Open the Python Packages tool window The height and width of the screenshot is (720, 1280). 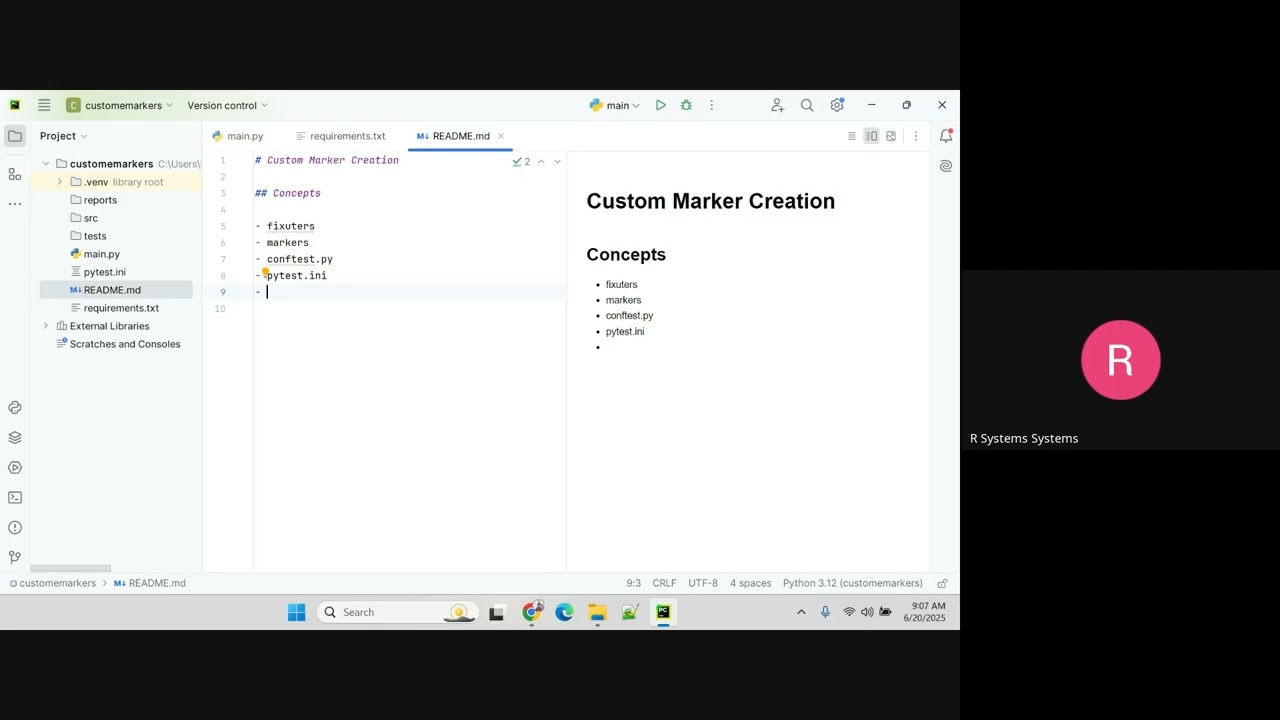click(15, 438)
